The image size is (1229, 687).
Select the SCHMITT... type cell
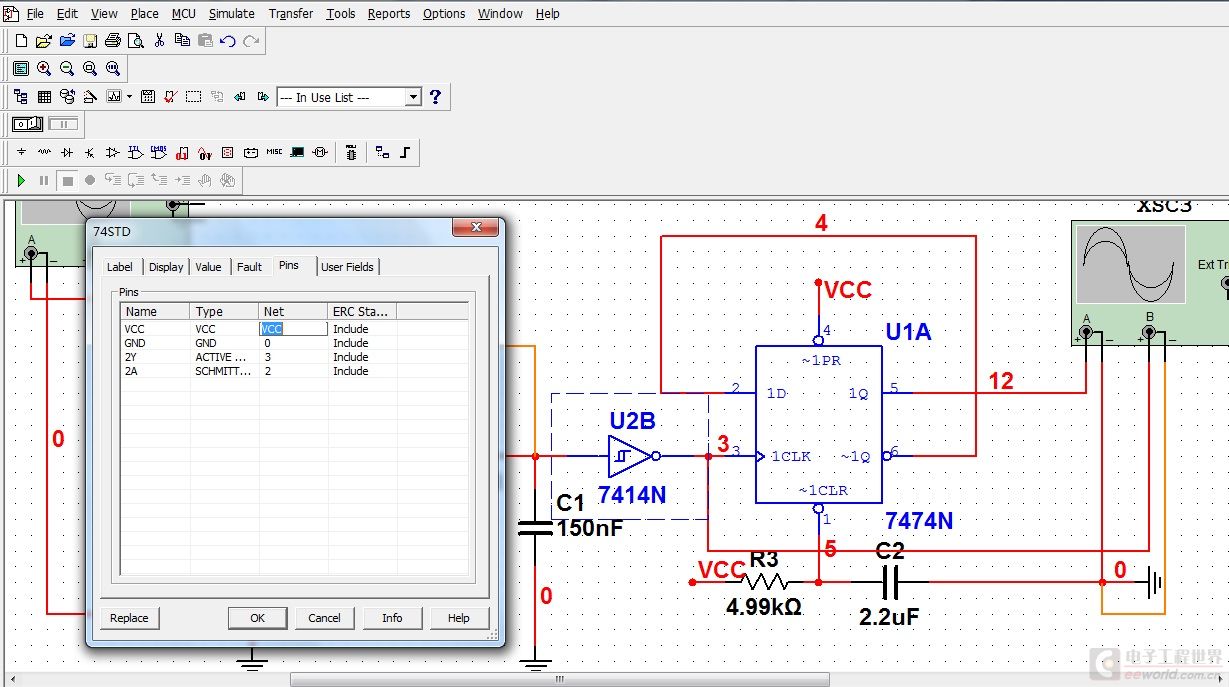coord(224,371)
